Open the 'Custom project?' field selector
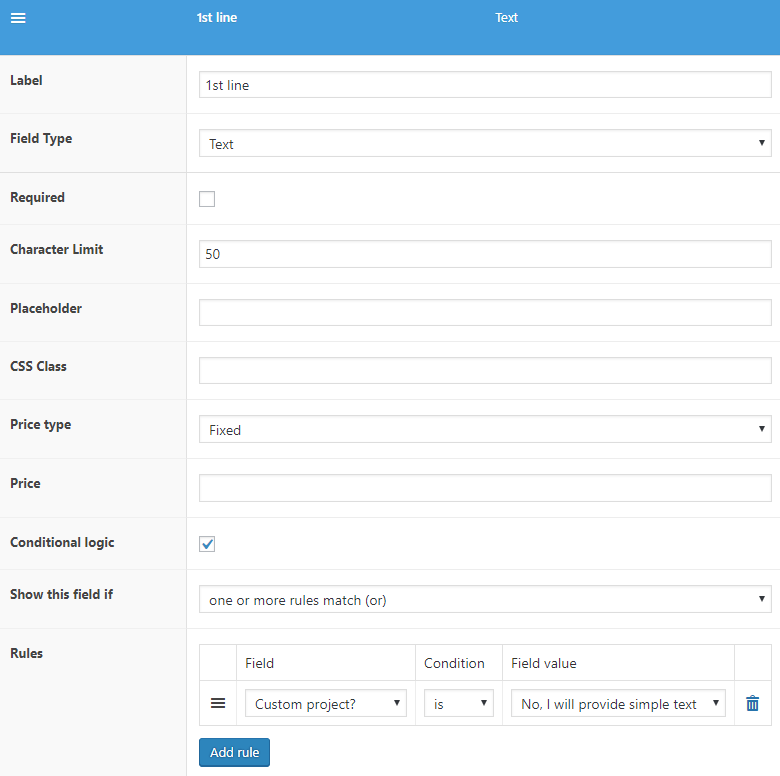 (x=326, y=703)
